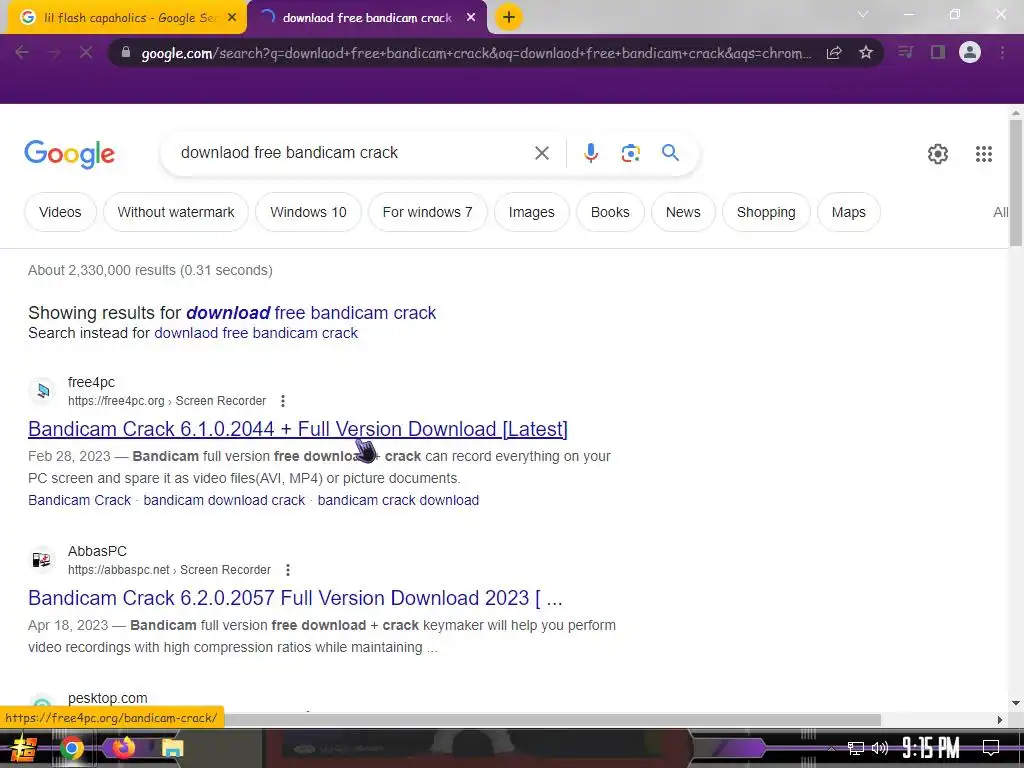Open bandicam crack download sitelink
Screen dimensions: 1024x768
398,500
